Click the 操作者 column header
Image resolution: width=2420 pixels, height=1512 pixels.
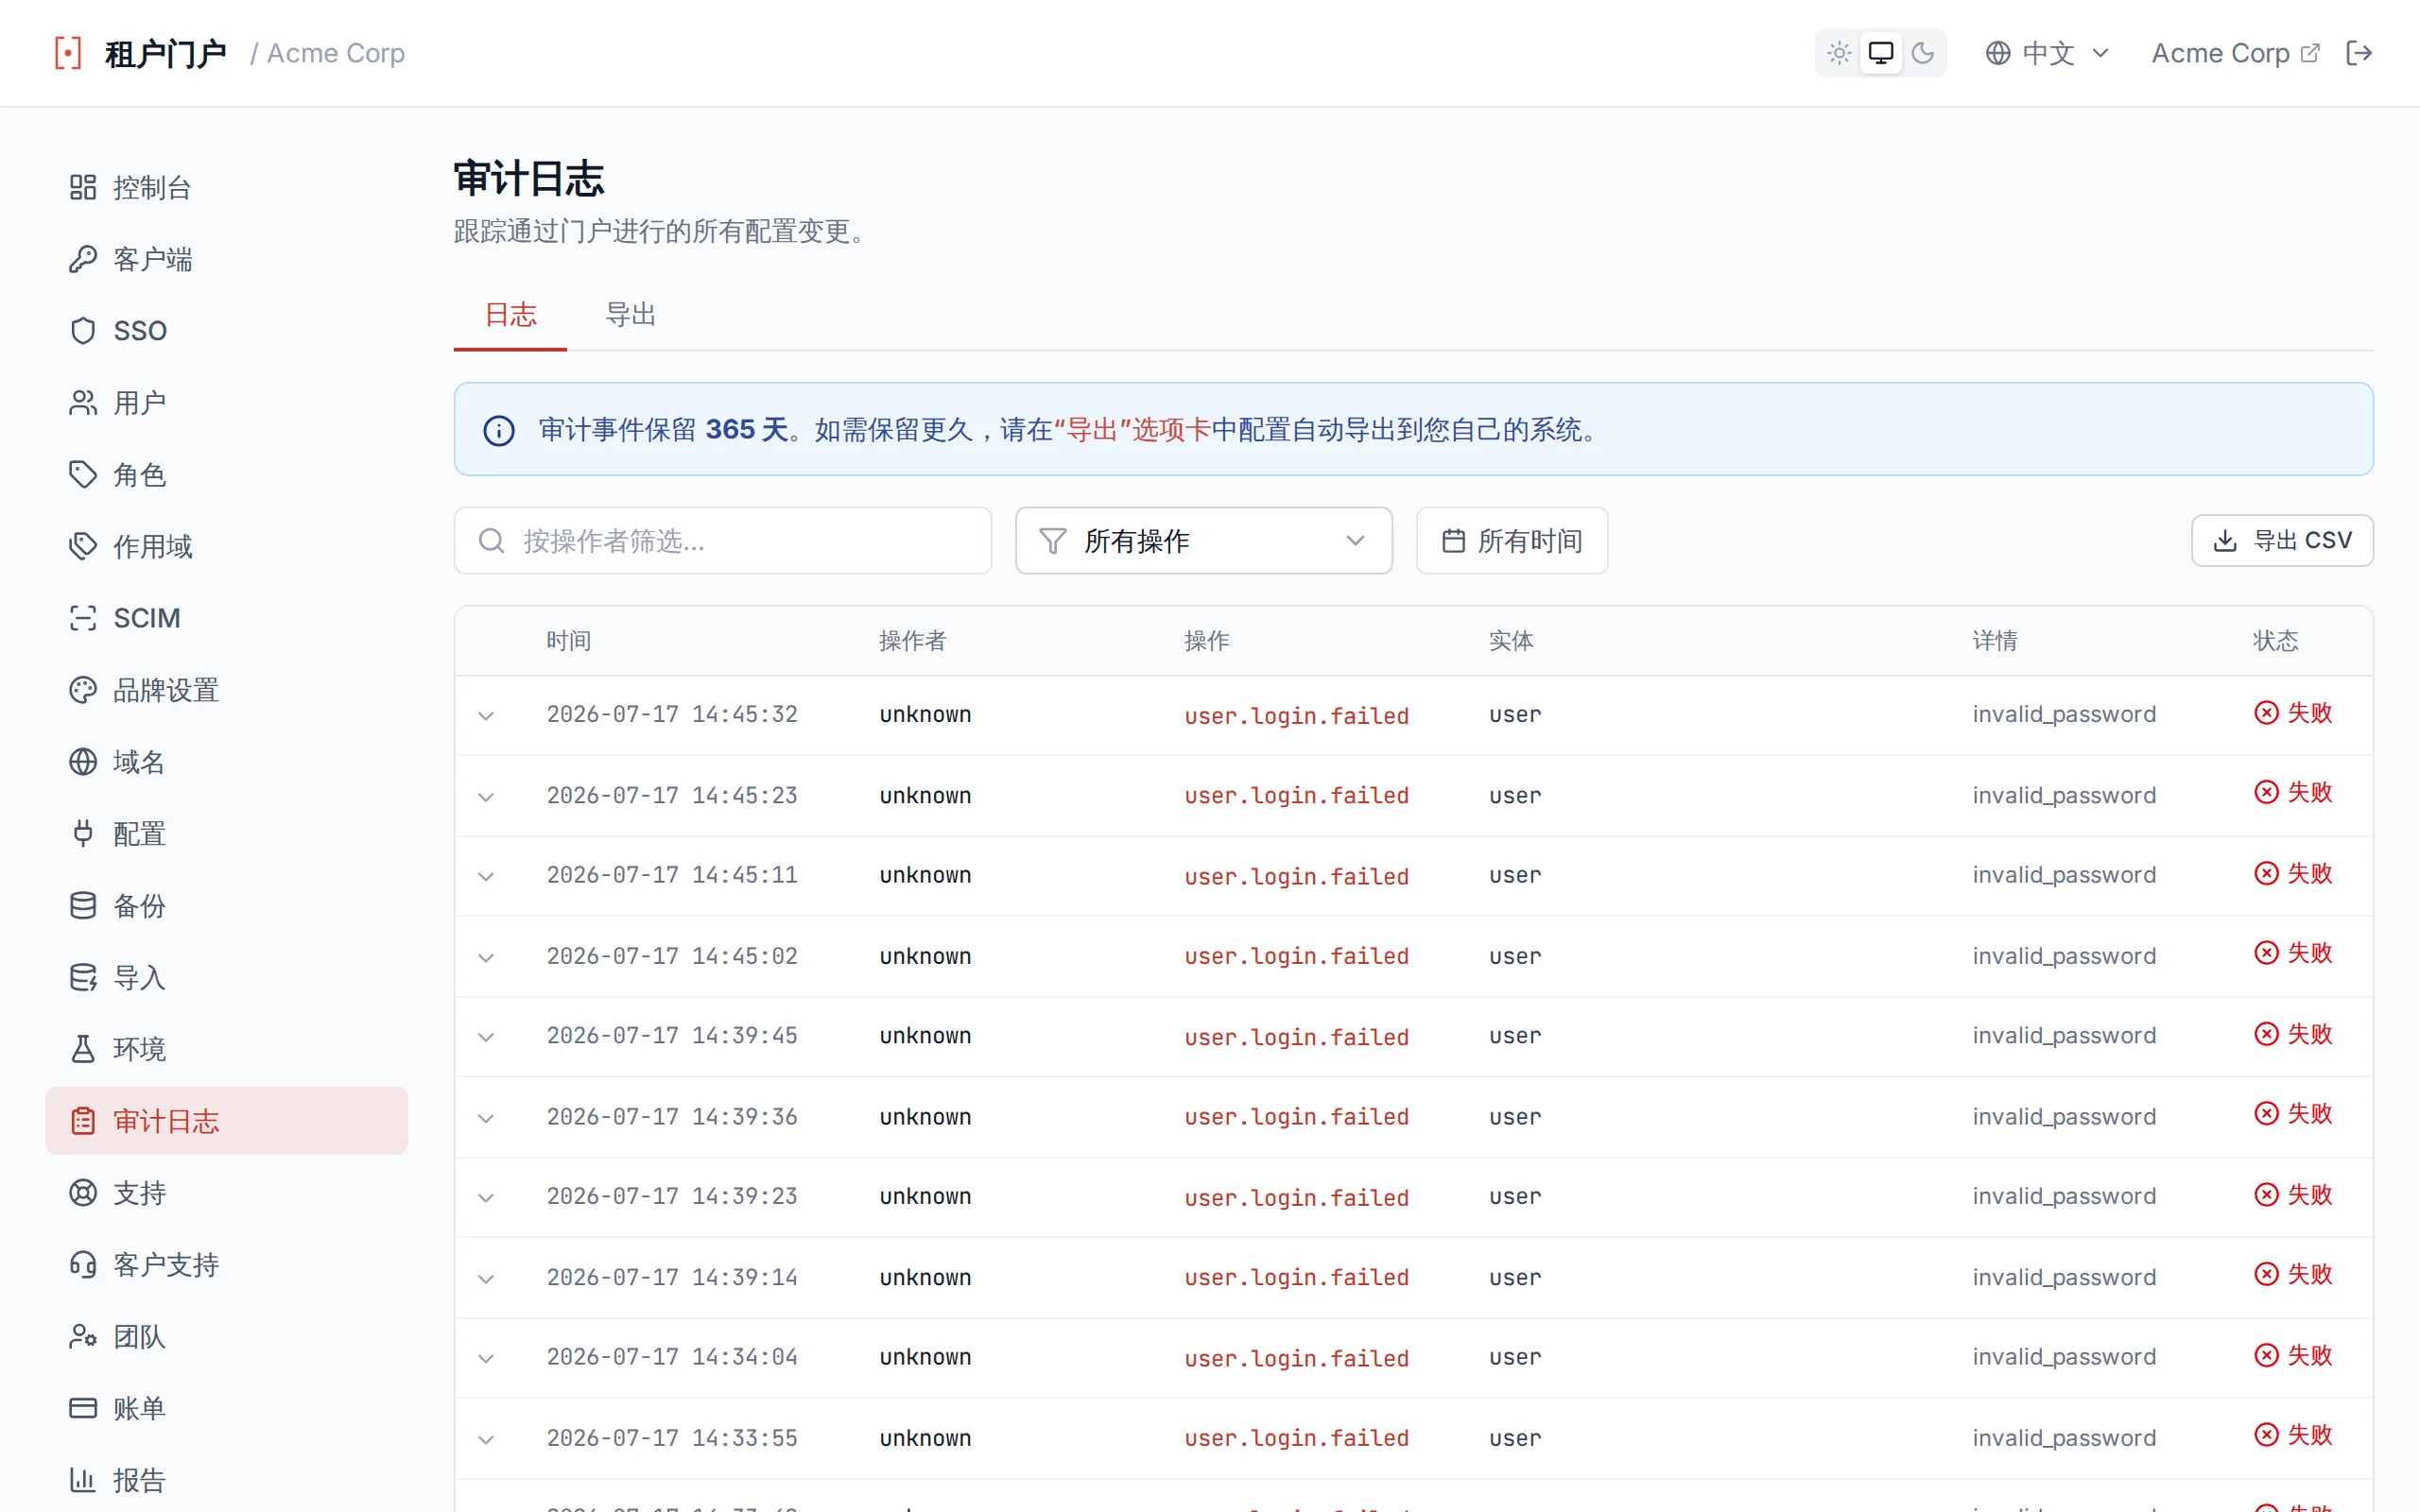pos(912,641)
